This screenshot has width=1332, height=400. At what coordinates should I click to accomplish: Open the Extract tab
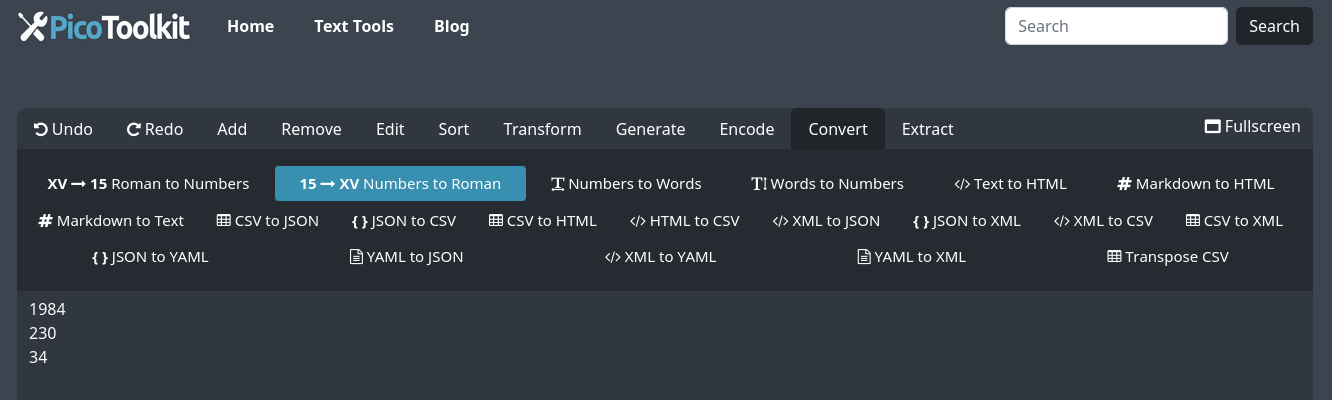[927, 129]
